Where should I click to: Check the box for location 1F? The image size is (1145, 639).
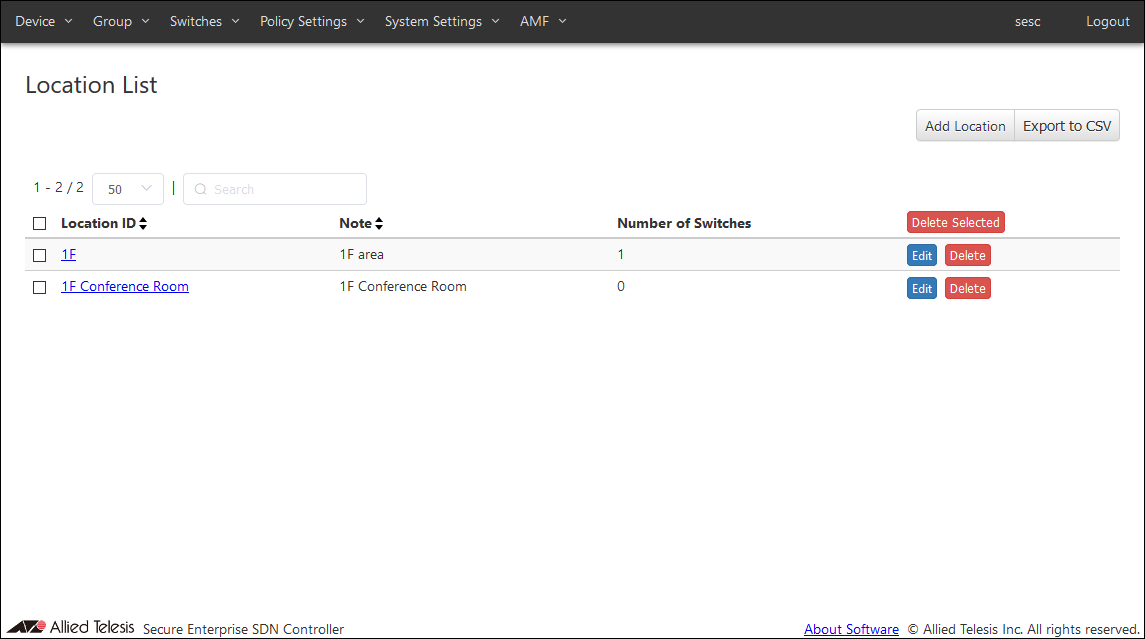[40, 255]
